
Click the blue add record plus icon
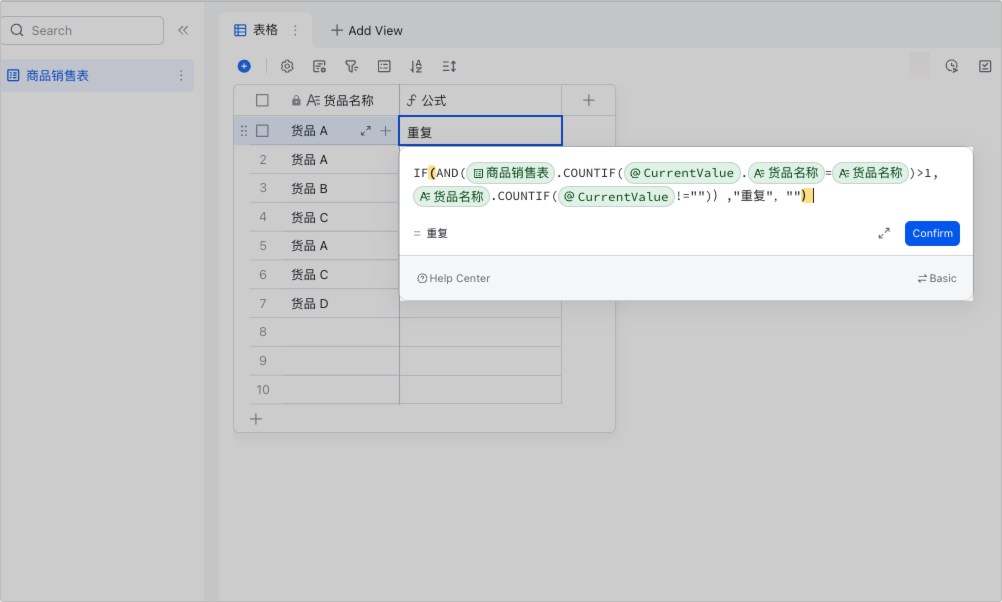244,66
